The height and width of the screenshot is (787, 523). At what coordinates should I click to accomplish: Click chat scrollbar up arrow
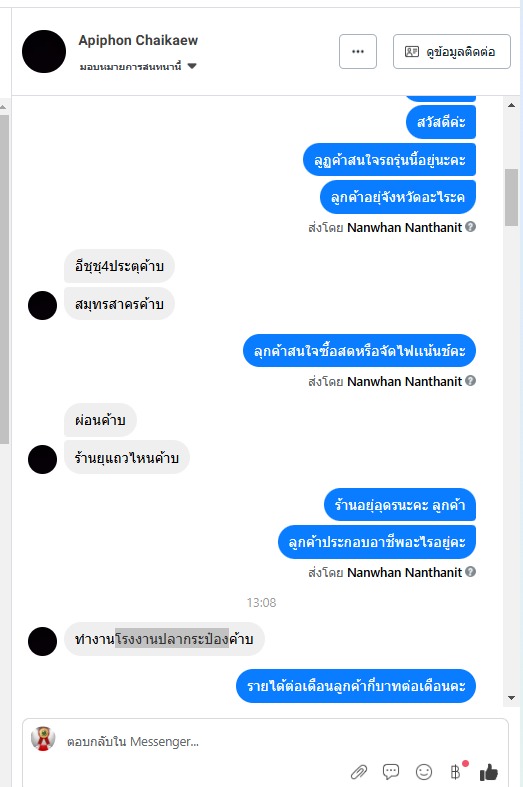coord(511,105)
